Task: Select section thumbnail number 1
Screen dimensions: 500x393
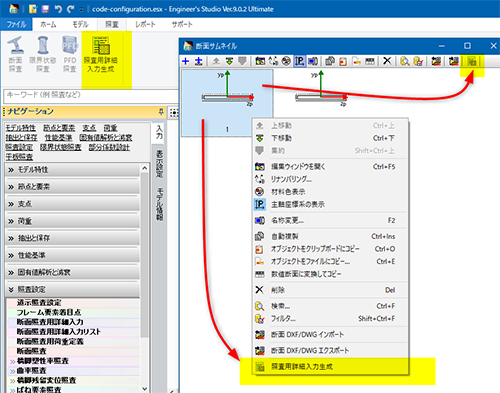Action: (227, 103)
